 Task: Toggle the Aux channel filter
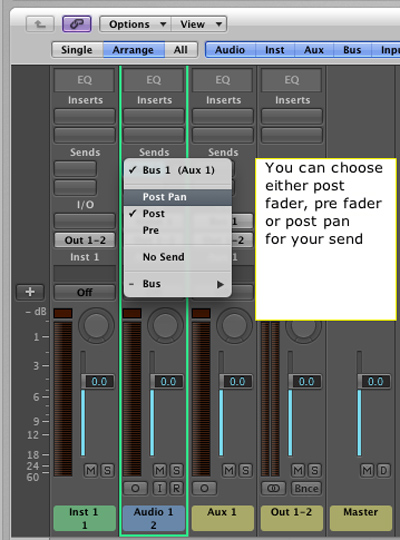(314, 50)
